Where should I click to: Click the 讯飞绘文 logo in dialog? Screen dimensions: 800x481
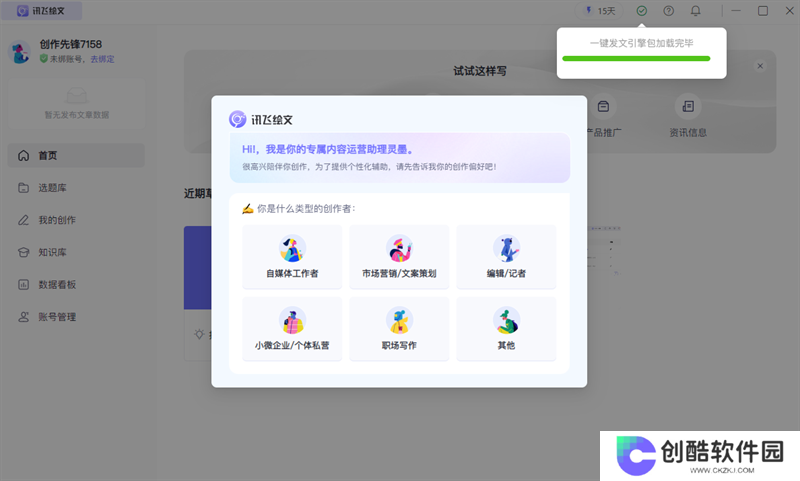tap(261, 119)
